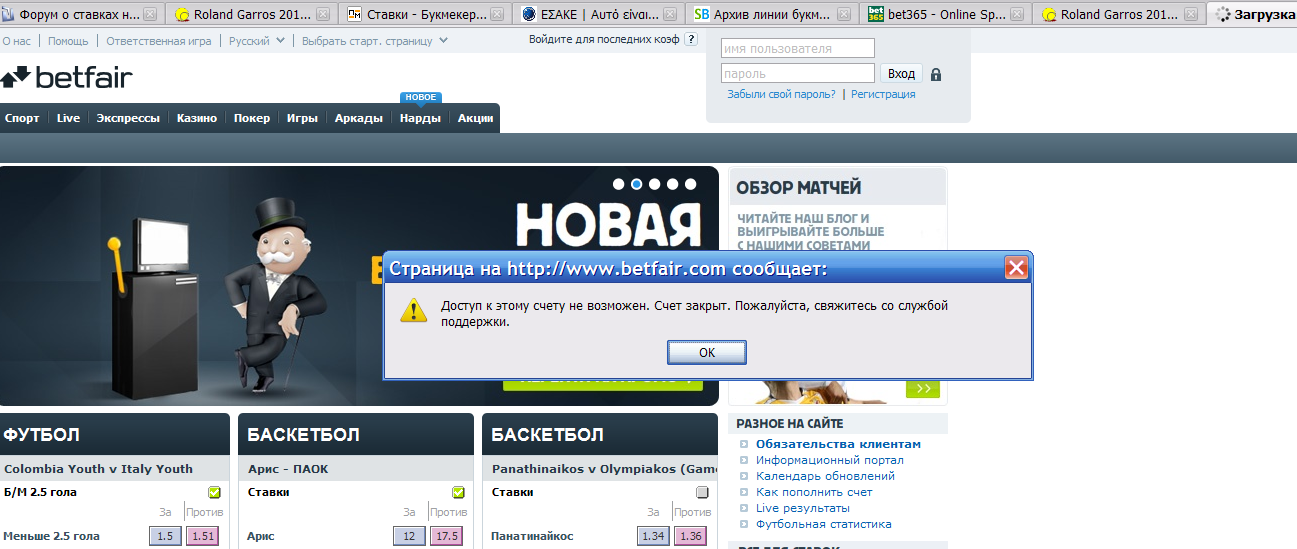Screen dimensions: 1297x549
Task: Close the betfair alert dialog with the red X
Action: (x=1016, y=268)
